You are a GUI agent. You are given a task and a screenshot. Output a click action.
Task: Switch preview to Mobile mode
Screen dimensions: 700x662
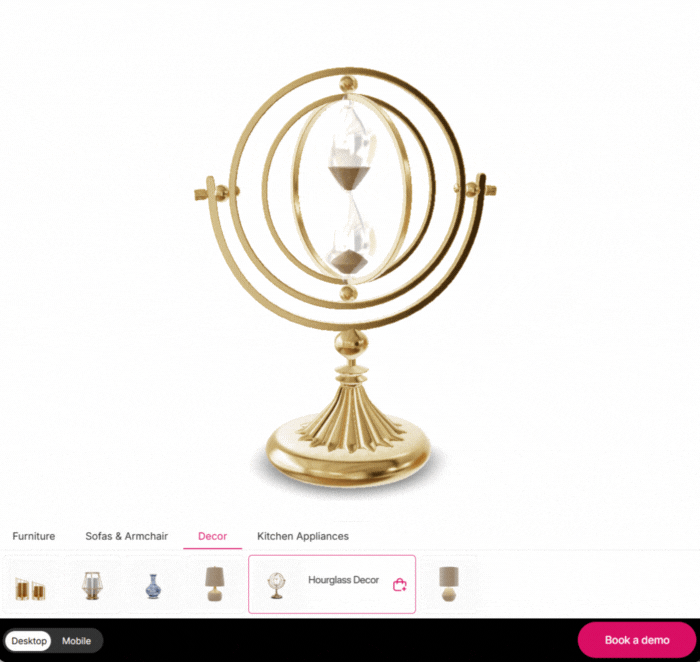(76, 641)
